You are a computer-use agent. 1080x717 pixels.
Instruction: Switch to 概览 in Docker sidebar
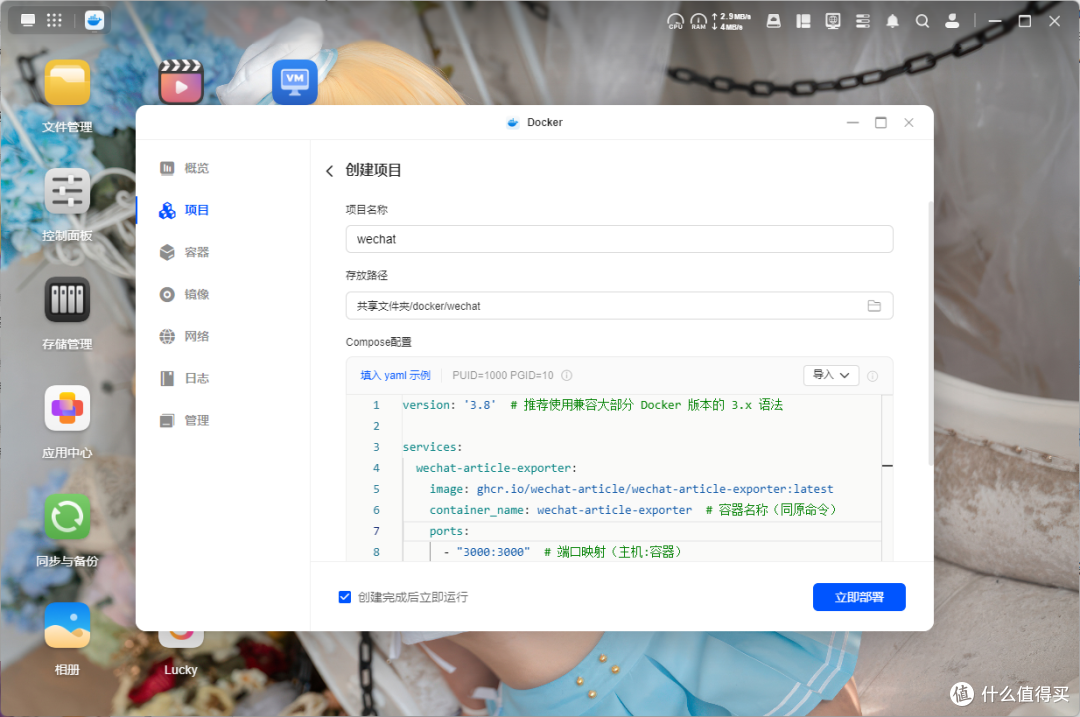point(185,168)
